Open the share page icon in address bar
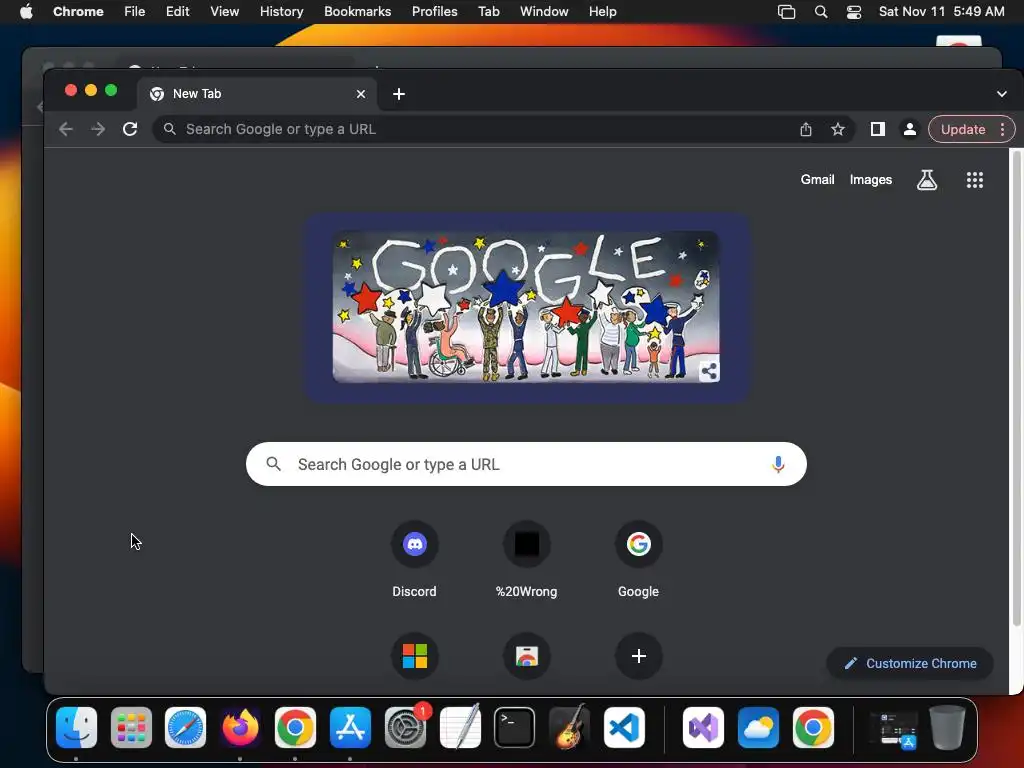The image size is (1024, 768). coord(806,129)
